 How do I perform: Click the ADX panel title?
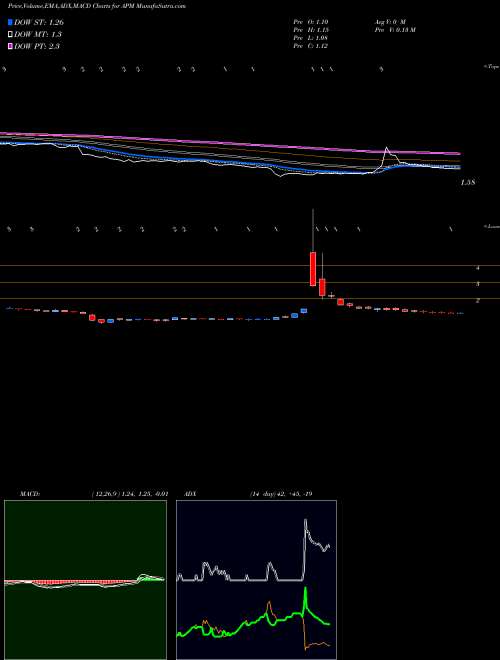[x=191, y=493]
